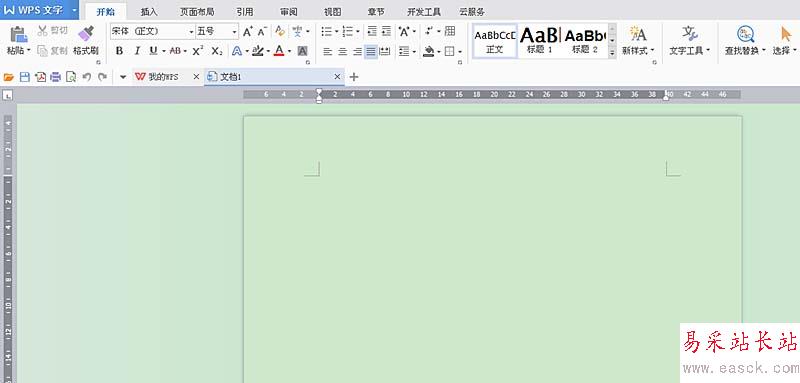Screen dimensions: 800x383
Task: Add a new document tab with plus
Action: pos(354,77)
